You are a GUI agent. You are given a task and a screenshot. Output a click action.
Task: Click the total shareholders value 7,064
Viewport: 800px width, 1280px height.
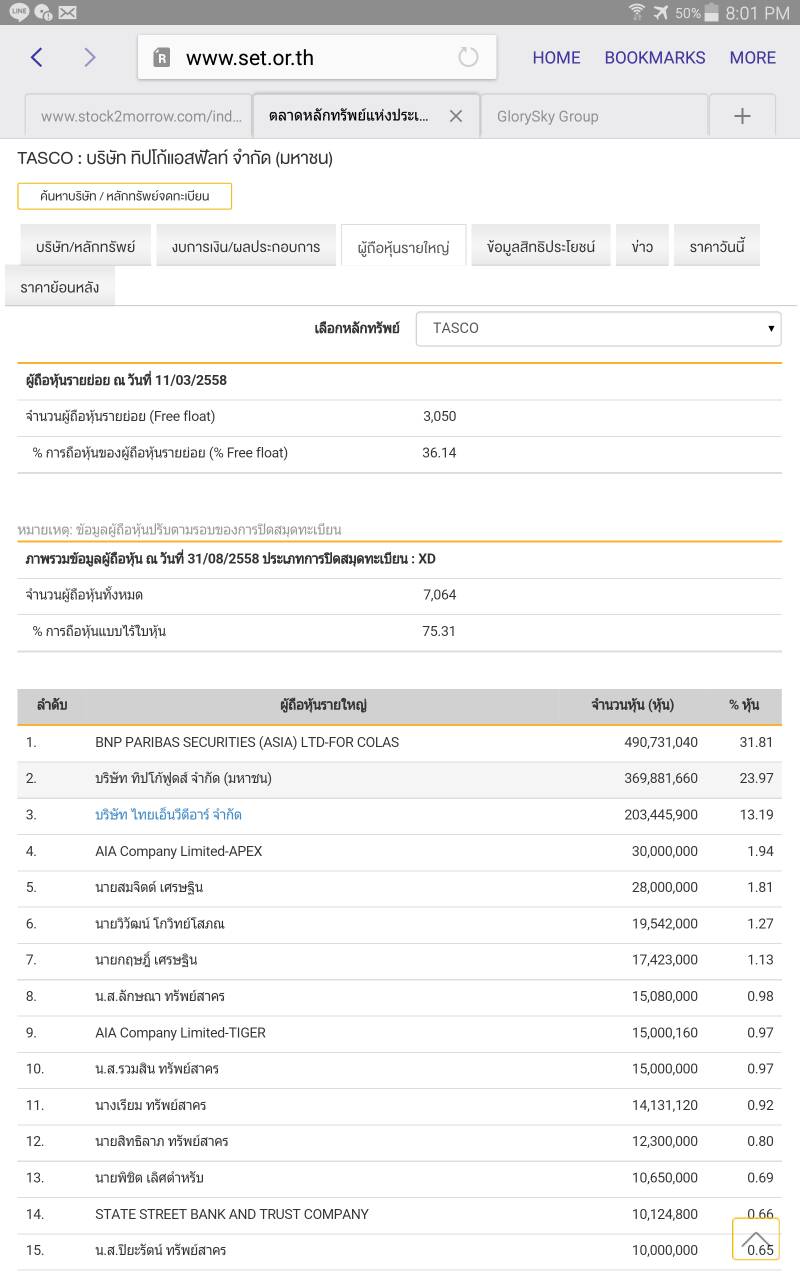point(439,595)
